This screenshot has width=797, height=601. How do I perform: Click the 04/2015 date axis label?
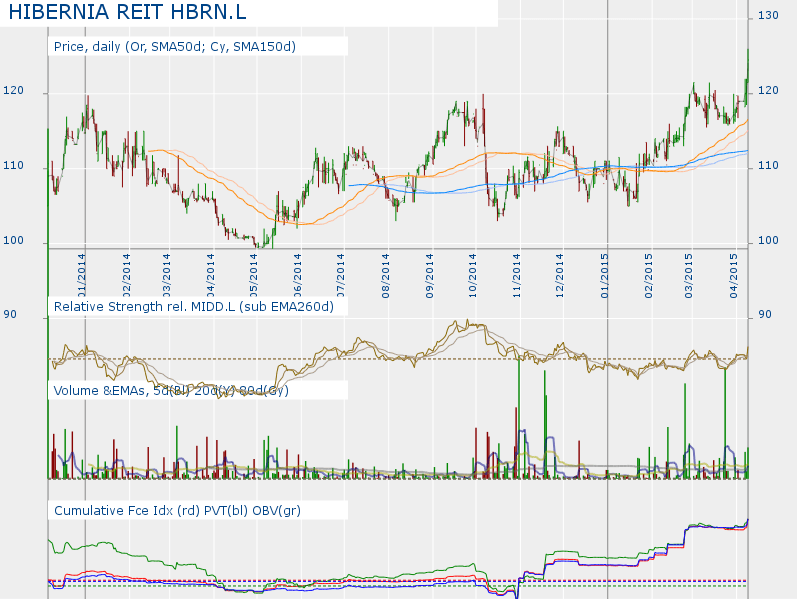coord(733,276)
